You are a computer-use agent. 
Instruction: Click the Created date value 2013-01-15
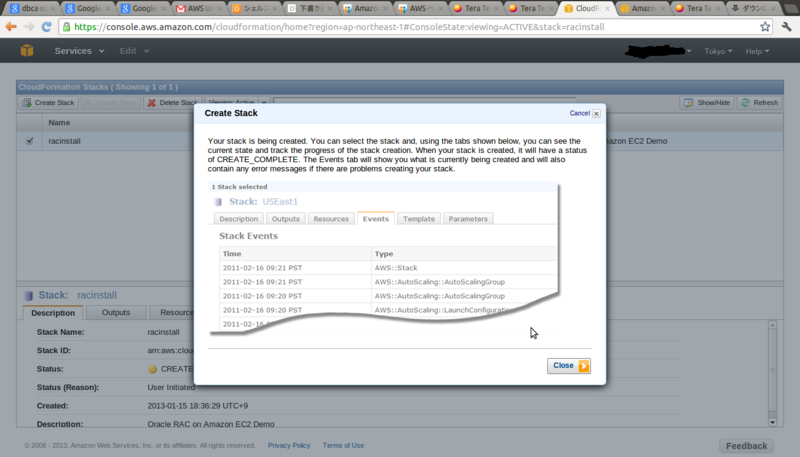(x=197, y=405)
